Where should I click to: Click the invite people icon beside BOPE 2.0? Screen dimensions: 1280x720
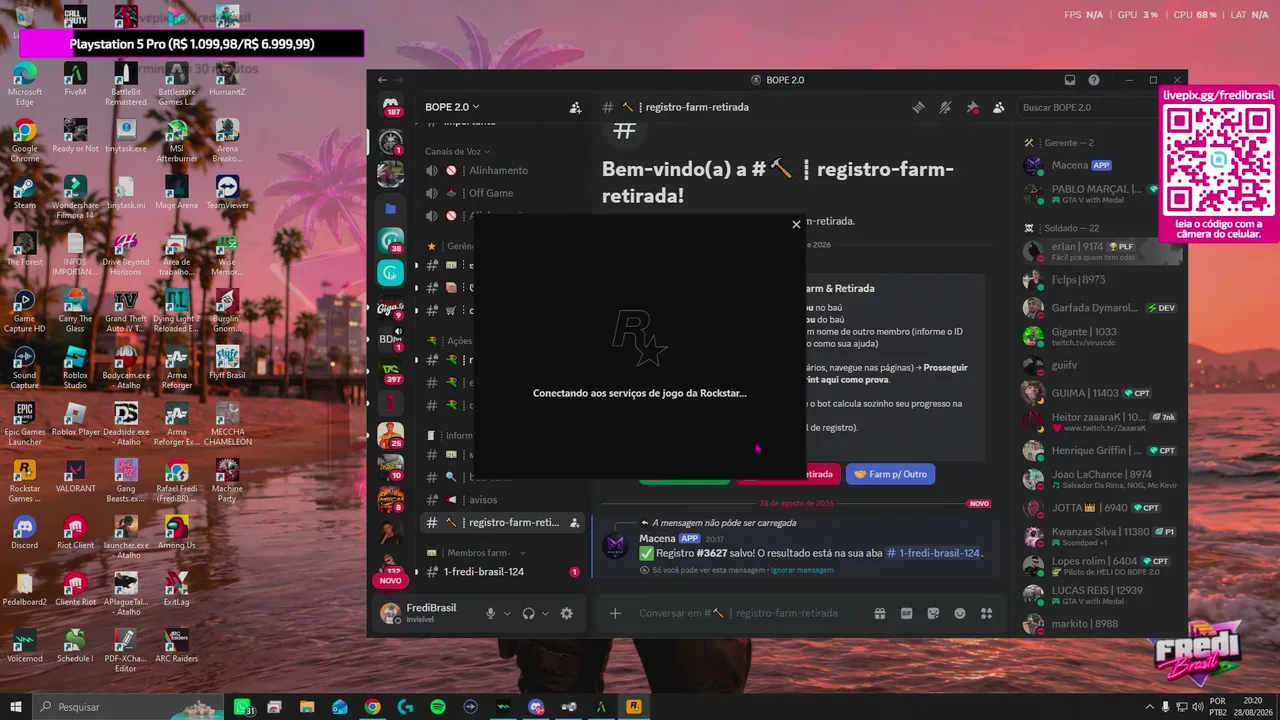click(x=575, y=107)
